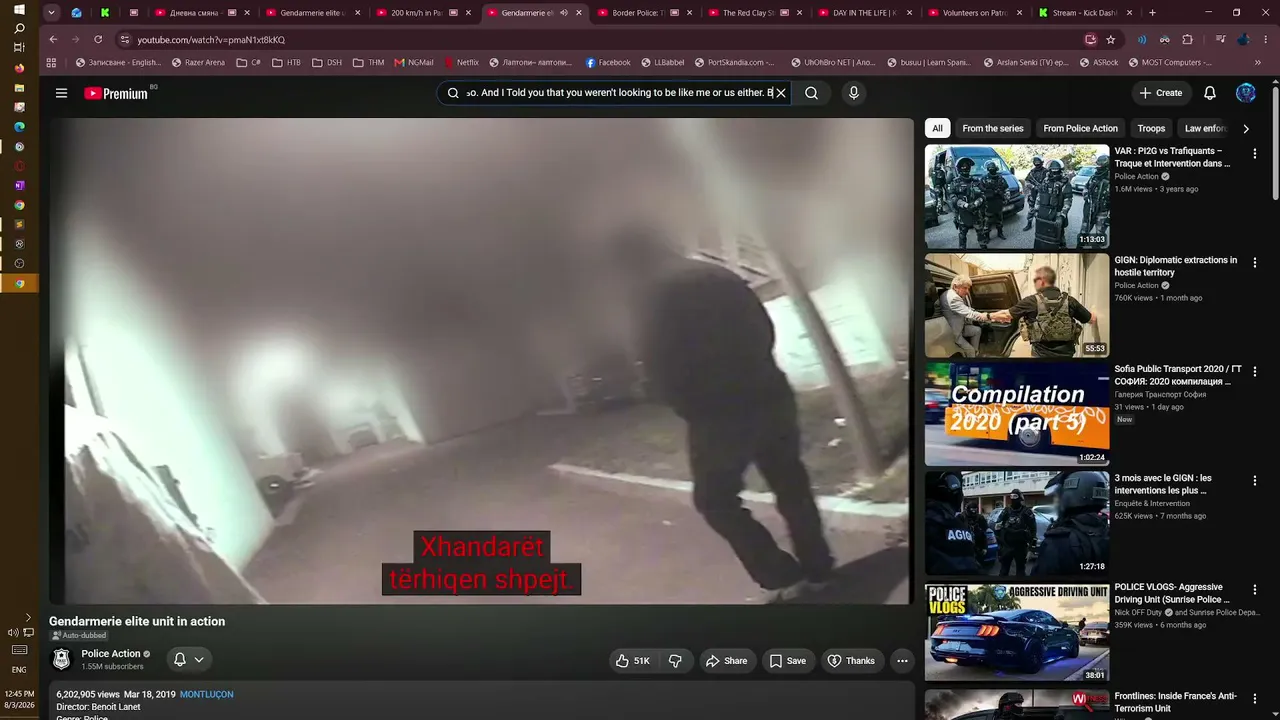Open options for GIGN Diplomatic extractions video
The image size is (1280, 720).
pos(1255,263)
